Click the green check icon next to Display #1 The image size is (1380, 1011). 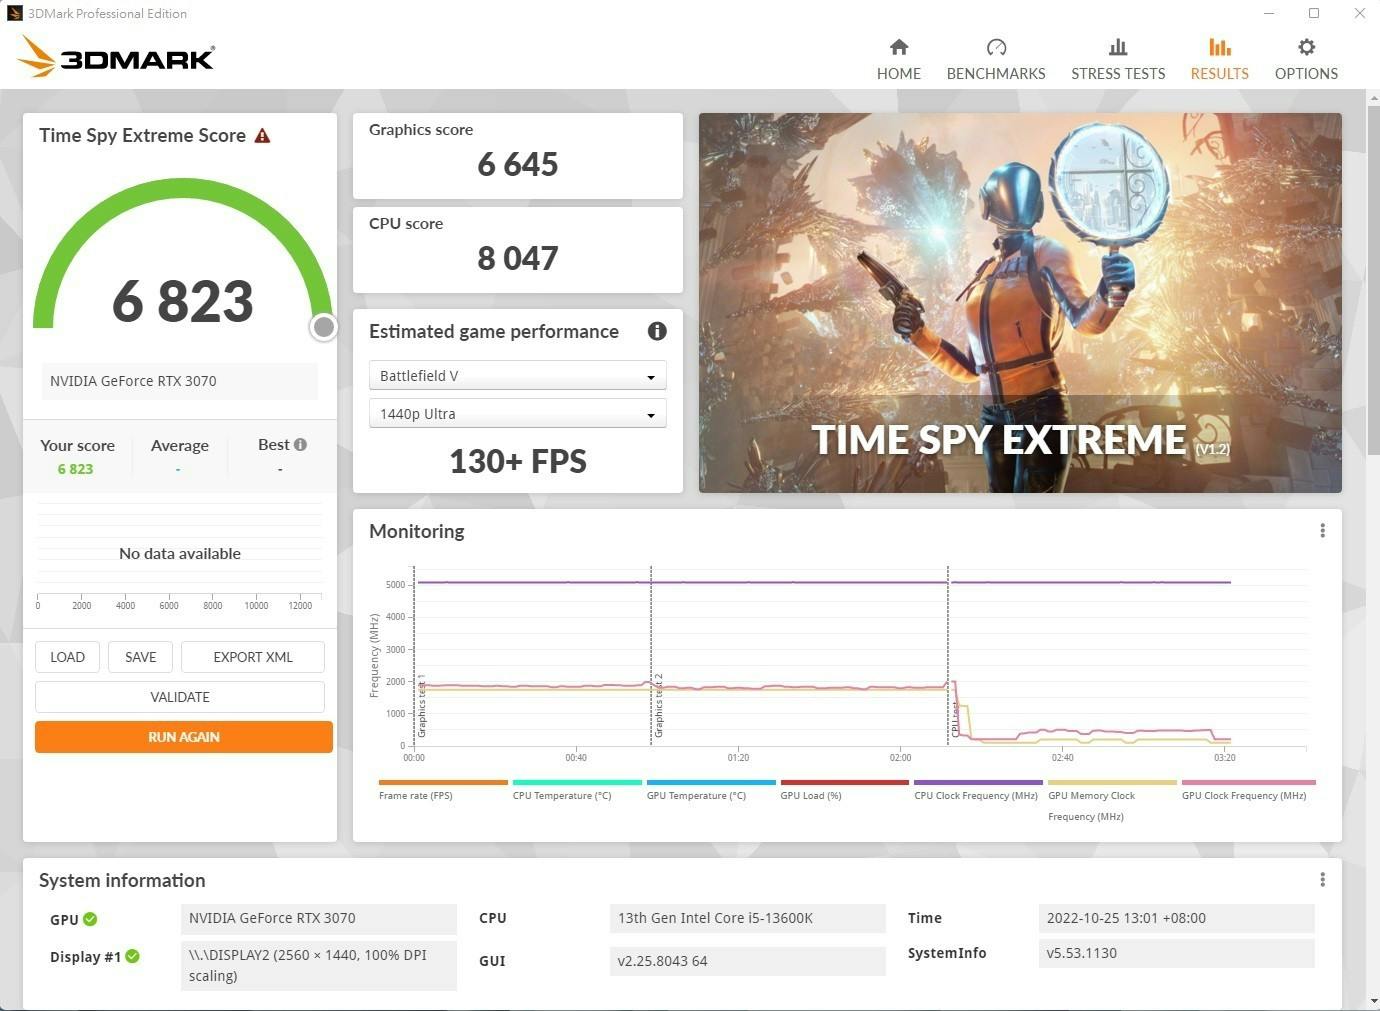pos(132,957)
